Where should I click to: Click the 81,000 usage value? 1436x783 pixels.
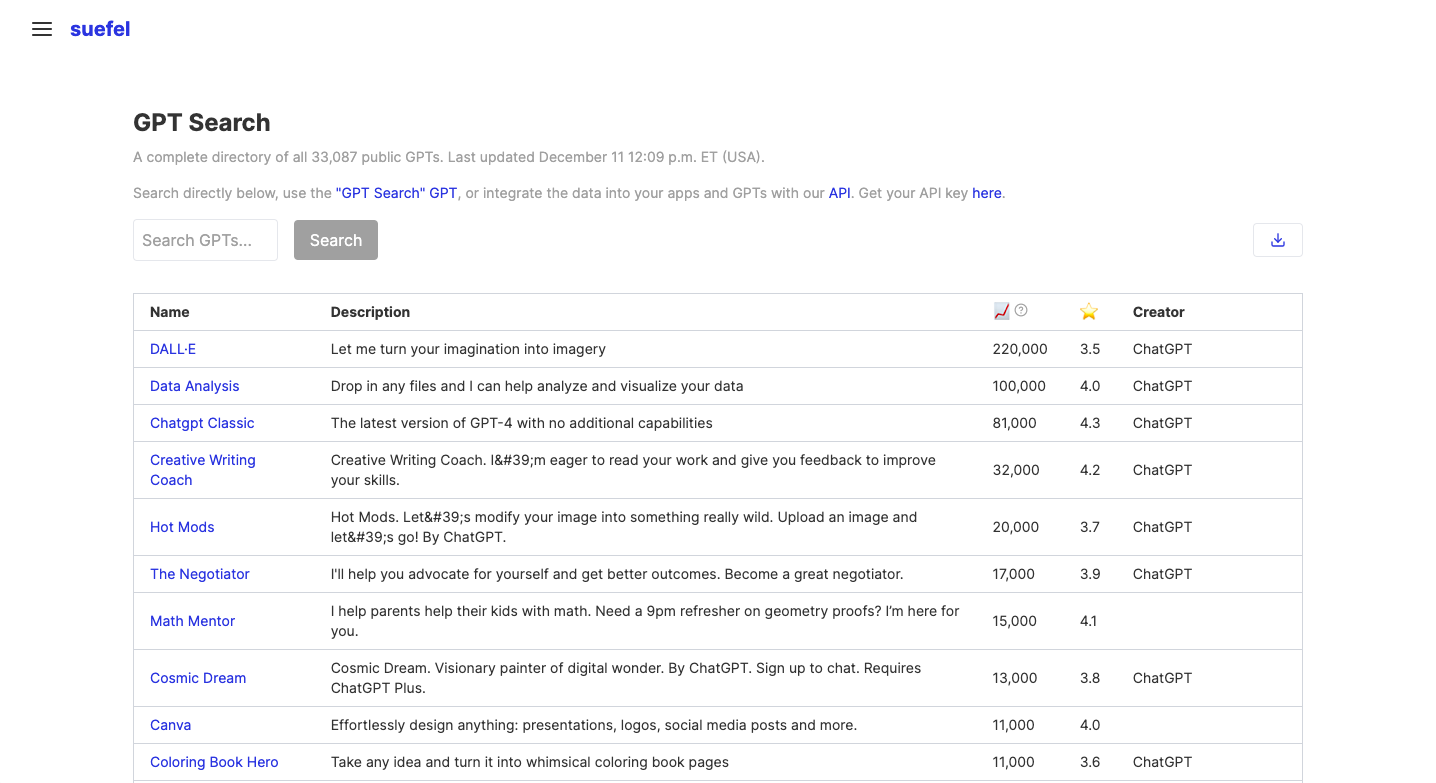(1015, 423)
